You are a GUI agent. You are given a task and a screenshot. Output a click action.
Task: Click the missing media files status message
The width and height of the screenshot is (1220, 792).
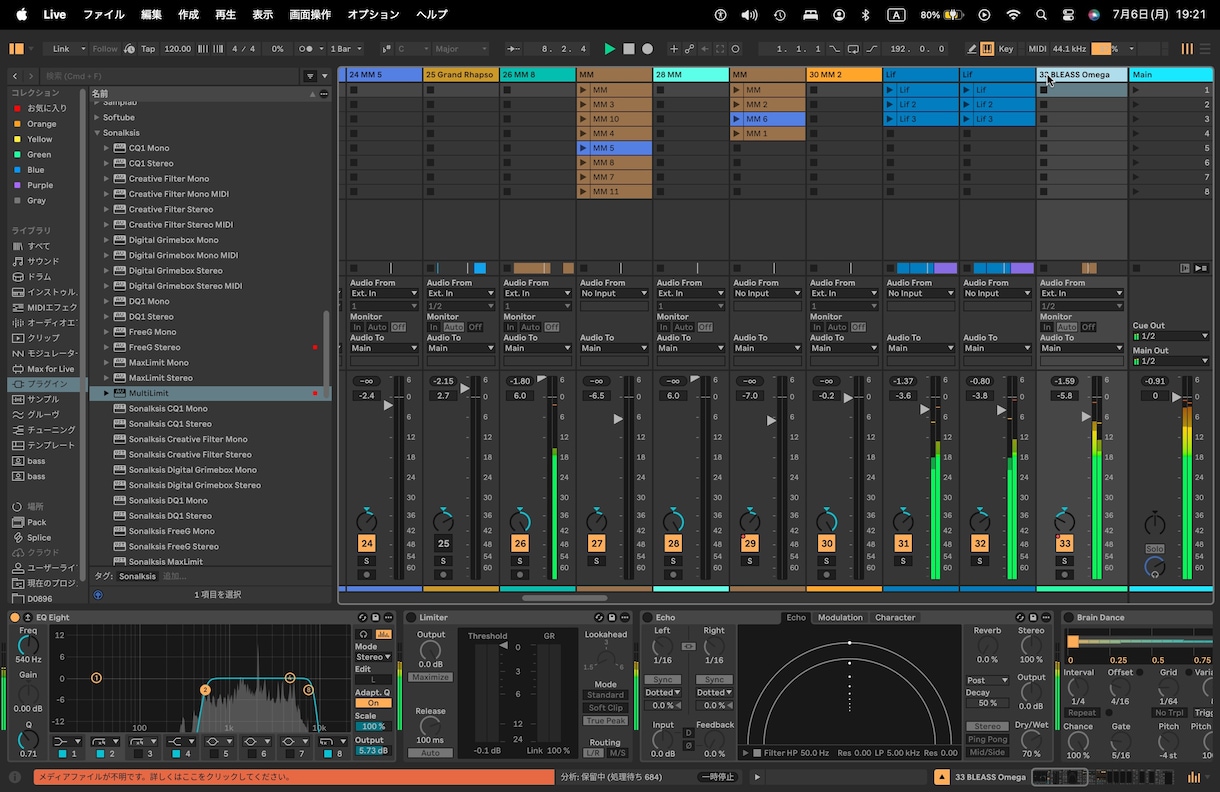pyautogui.click(x=295, y=777)
